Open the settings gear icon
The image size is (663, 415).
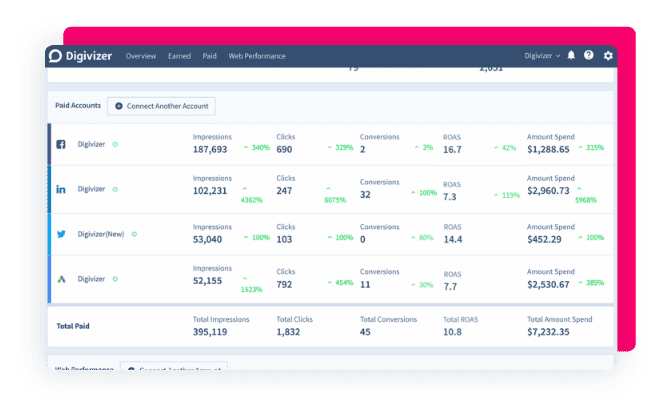(608, 56)
